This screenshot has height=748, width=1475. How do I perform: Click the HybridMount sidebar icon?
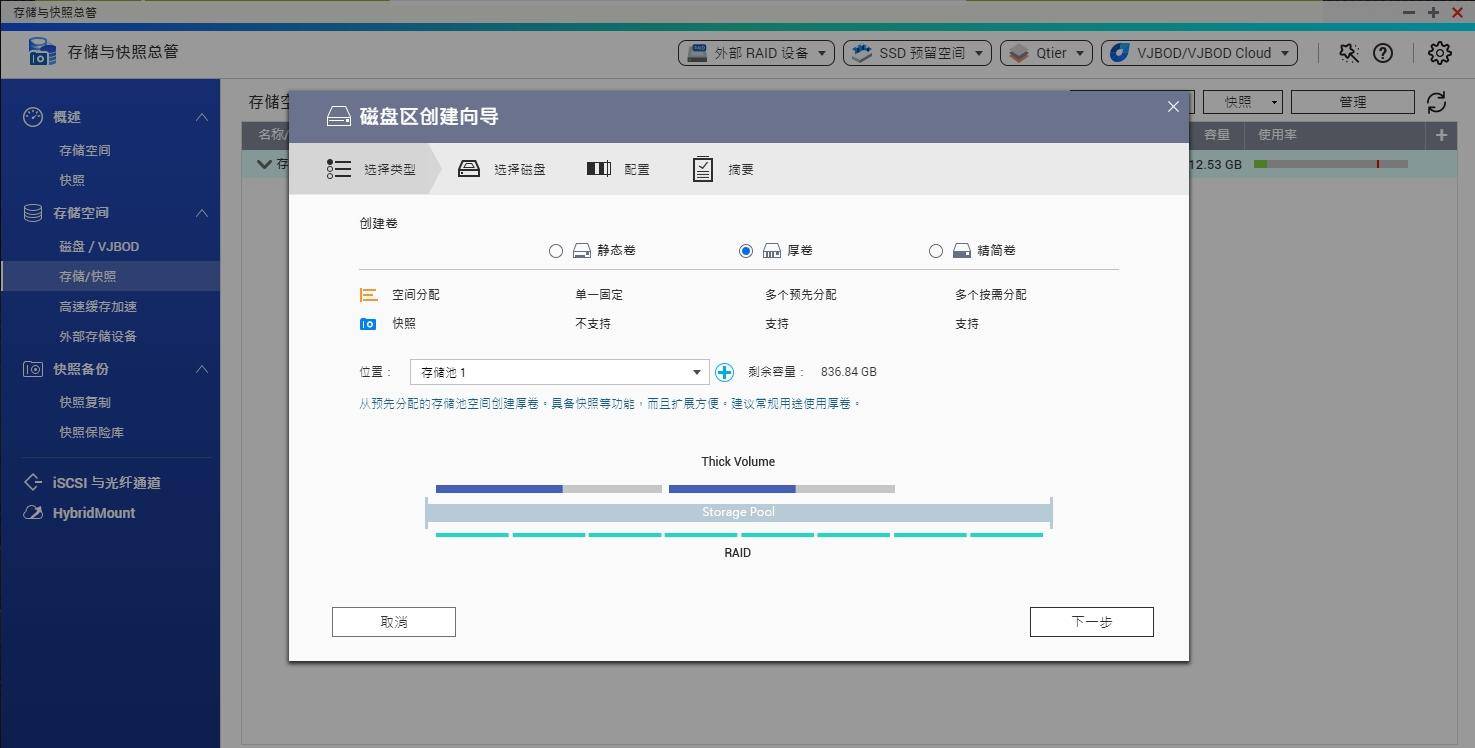click(x=35, y=512)
